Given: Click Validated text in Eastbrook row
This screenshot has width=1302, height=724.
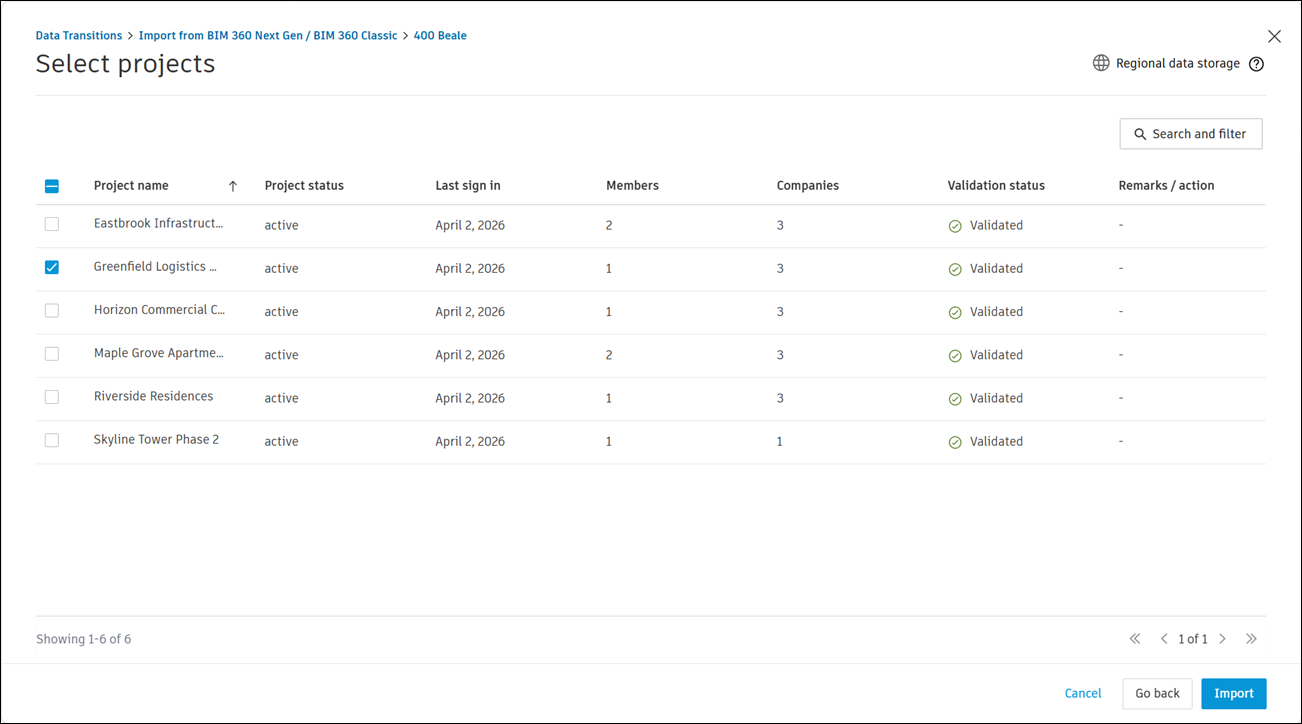Looking at the screenshot, I should (996, 225).
